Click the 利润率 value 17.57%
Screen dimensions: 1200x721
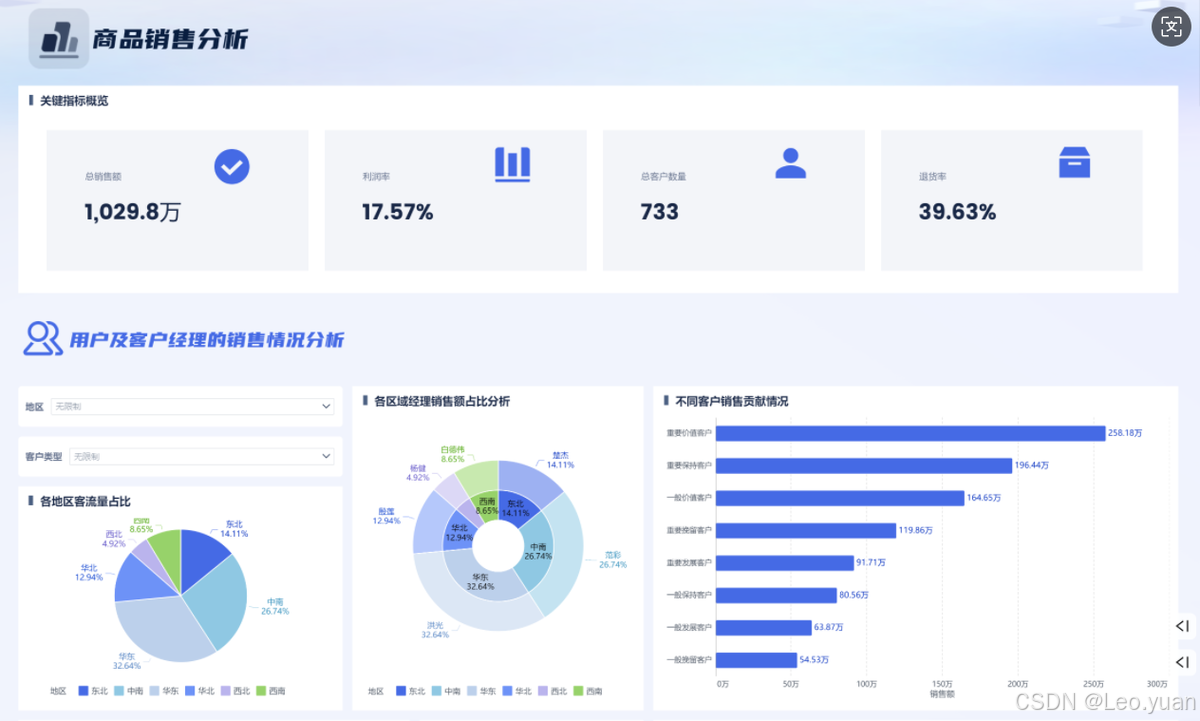click(x=397, y=212)
